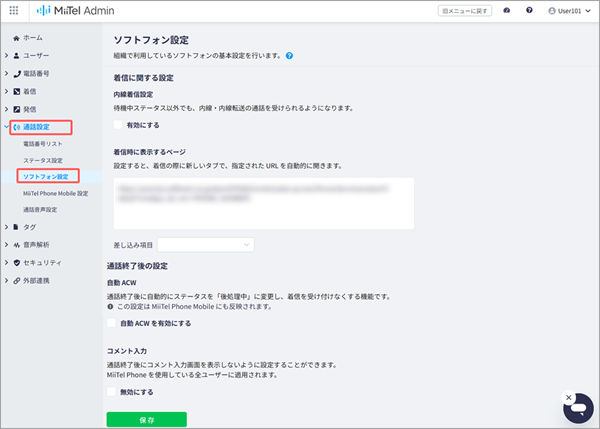
Task: Click the 電話番号 phone icon
Action: click(17, 73)
